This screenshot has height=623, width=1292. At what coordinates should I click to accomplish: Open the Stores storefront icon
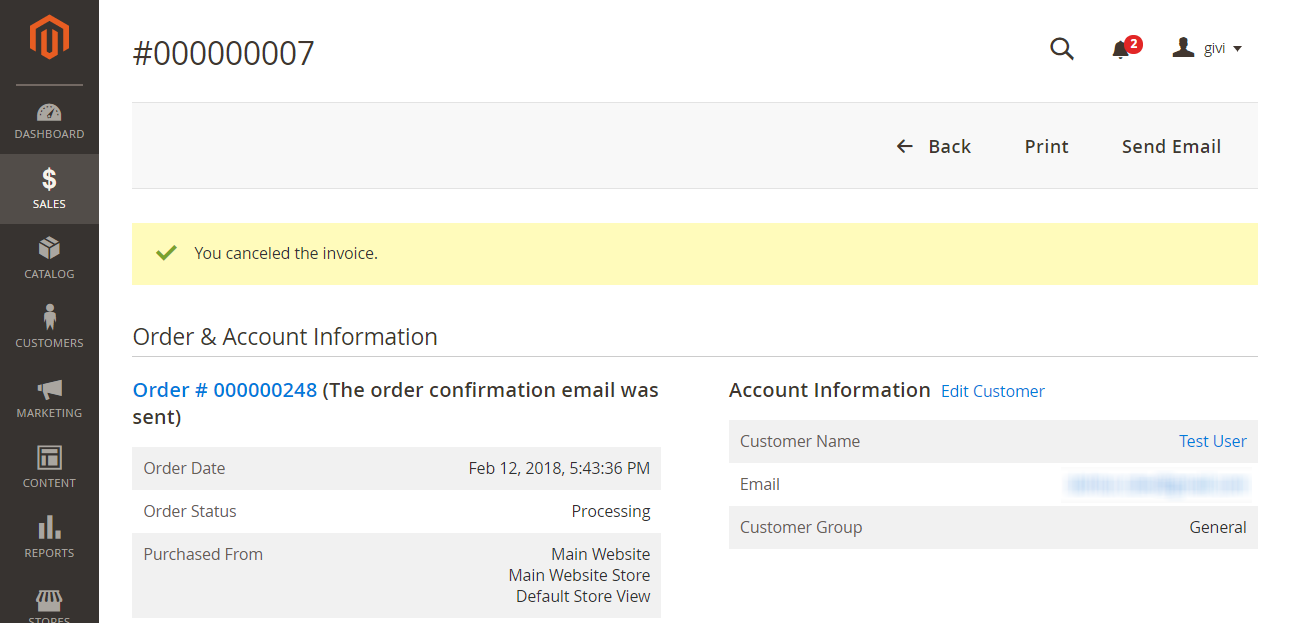pos(49,599)
